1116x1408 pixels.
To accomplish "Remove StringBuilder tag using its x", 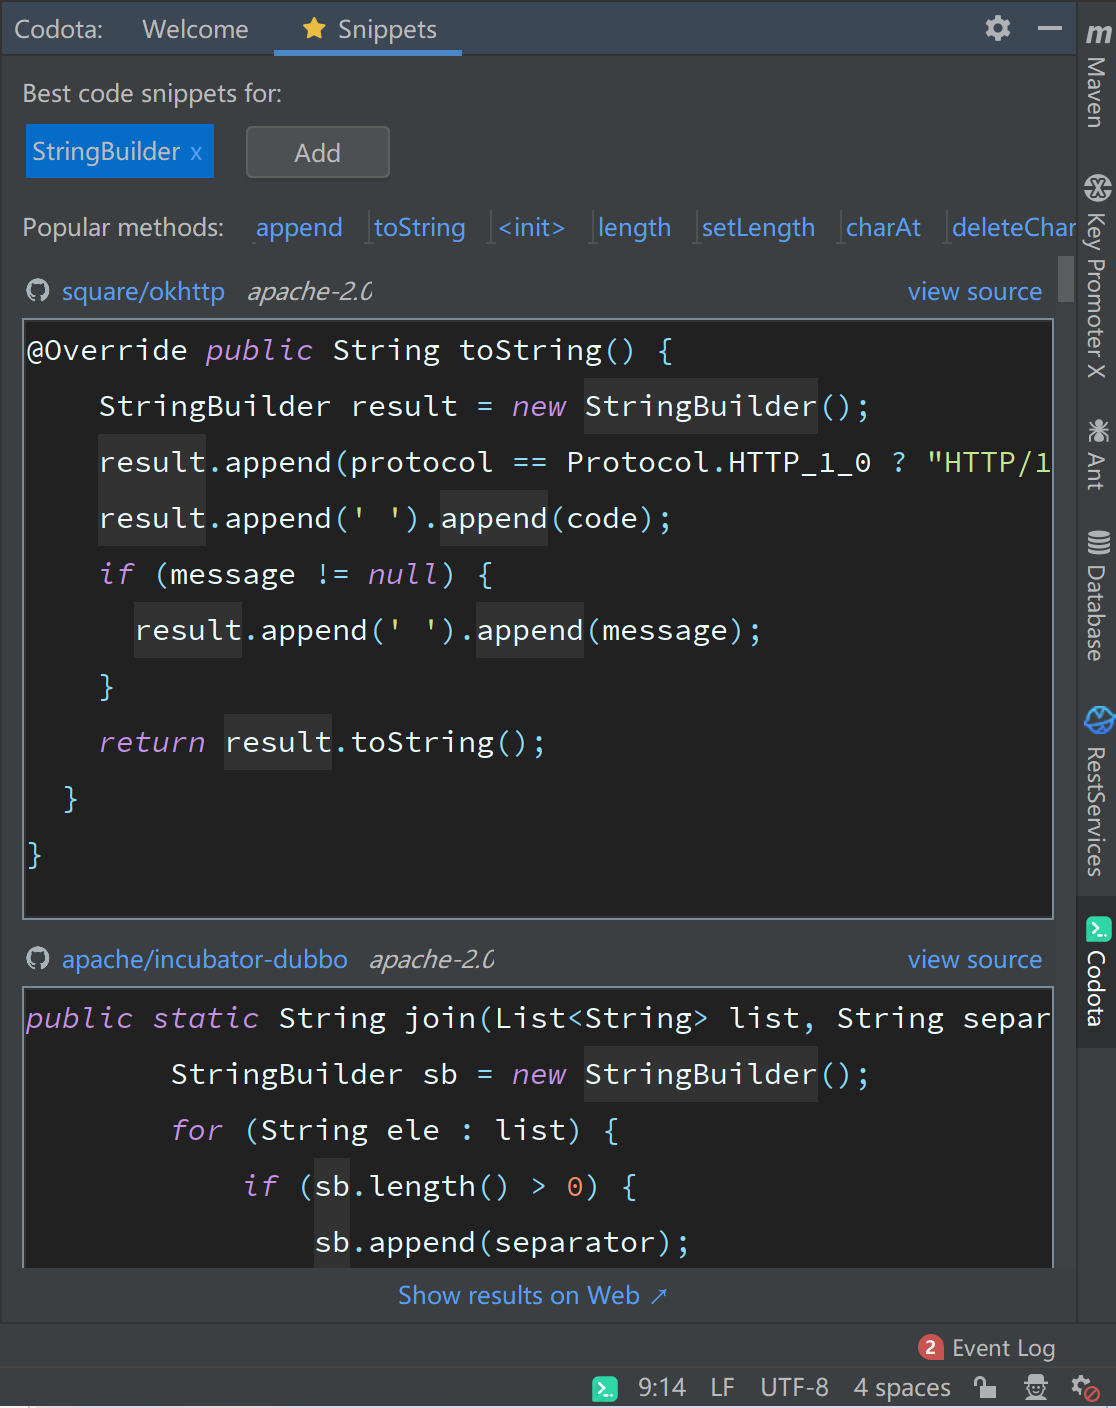I will click(x=196, y=153).
